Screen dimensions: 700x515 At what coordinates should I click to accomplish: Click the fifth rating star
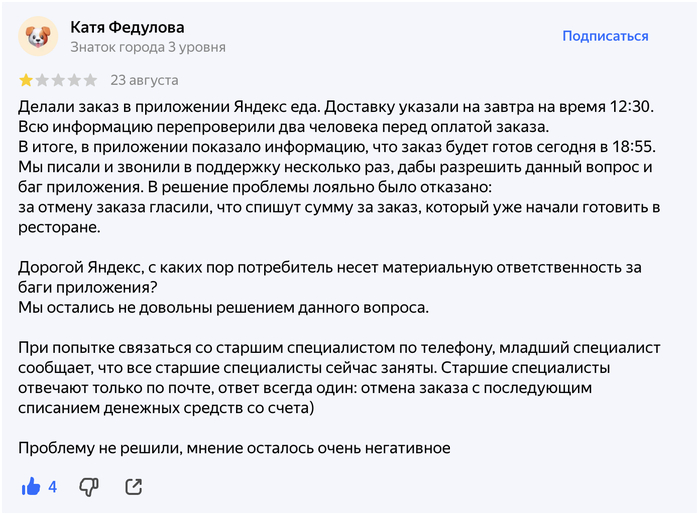coord(90,80)
